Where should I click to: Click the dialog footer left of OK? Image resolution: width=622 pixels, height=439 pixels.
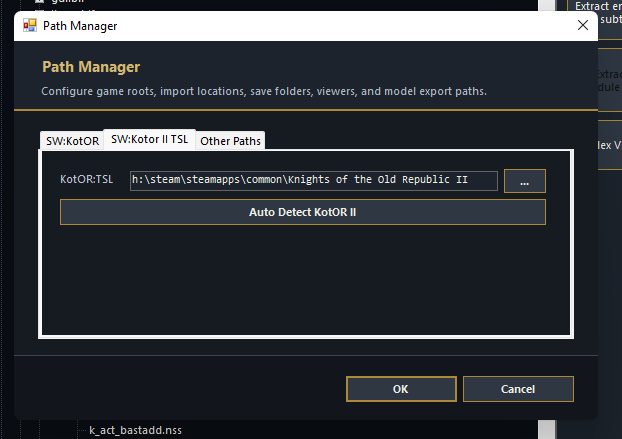click(x=180, y=388)
